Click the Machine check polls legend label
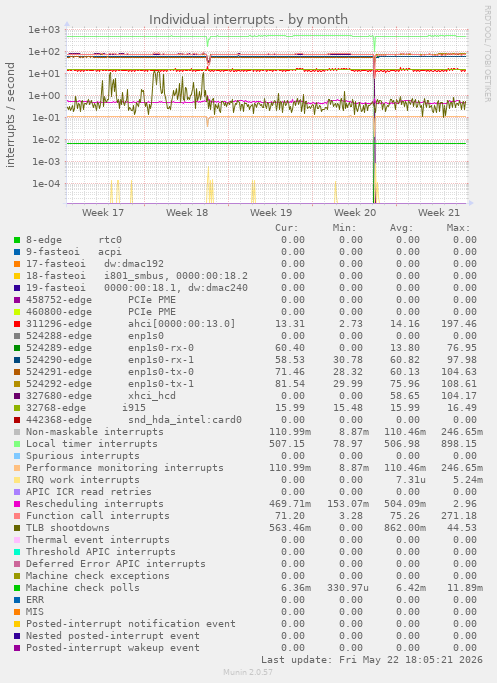Screen dimensions: 497x683 (83, 588)
